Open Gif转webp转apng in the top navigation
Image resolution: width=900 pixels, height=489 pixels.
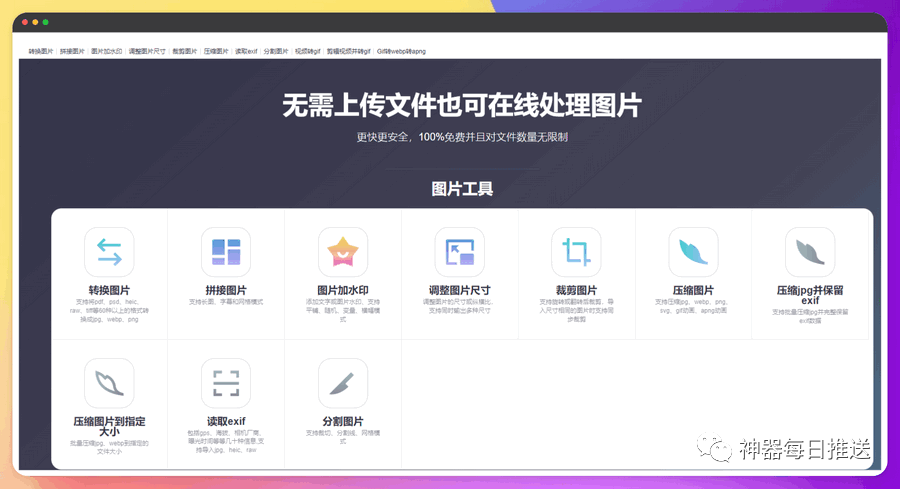point(401,51)
